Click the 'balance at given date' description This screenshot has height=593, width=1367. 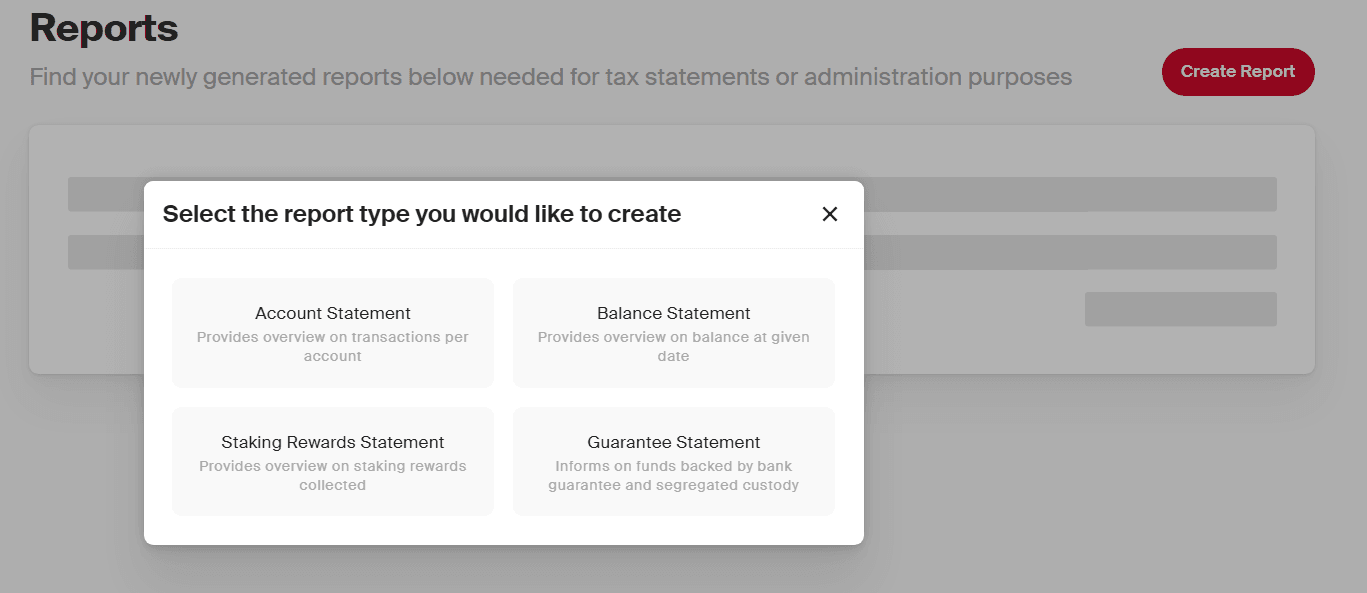point(673,347)
